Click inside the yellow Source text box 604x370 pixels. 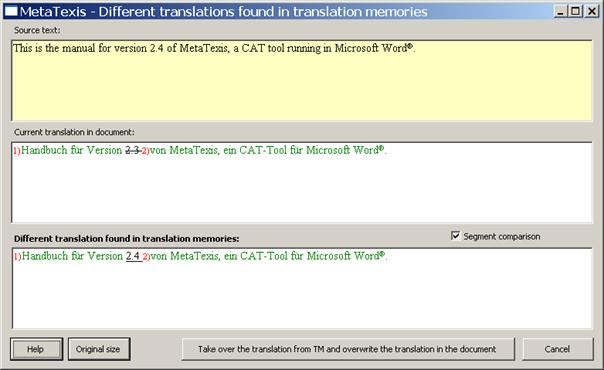pyautogui.click(x=302, y=80)
